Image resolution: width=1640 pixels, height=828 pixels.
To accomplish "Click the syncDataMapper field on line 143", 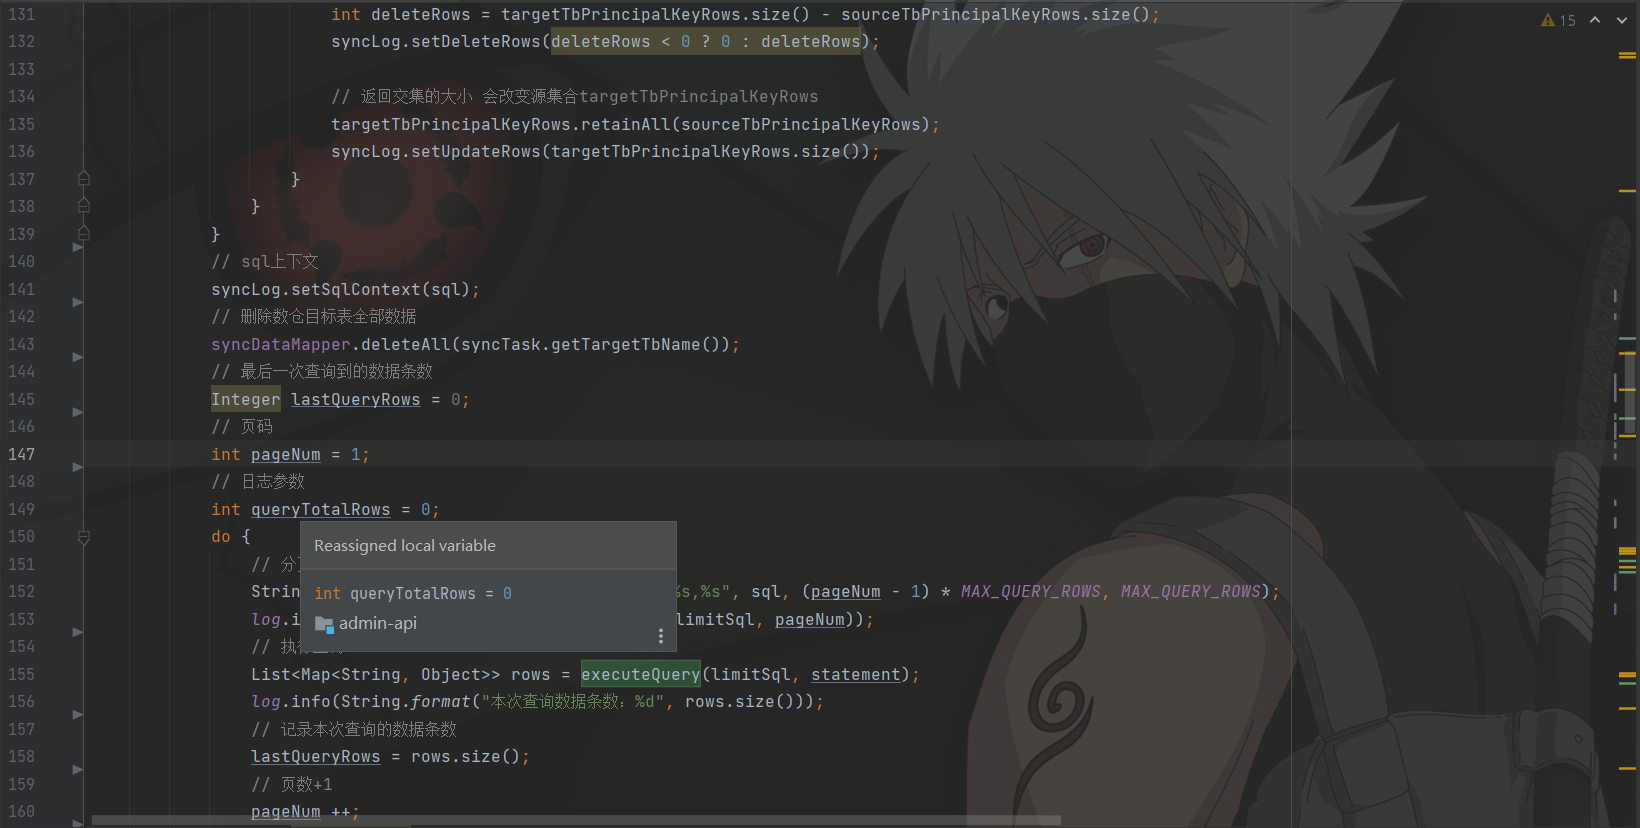I will [281, 344].
